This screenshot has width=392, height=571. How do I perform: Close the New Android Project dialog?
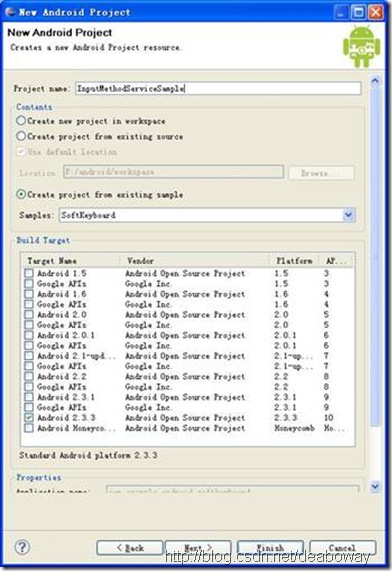[375, 12]
